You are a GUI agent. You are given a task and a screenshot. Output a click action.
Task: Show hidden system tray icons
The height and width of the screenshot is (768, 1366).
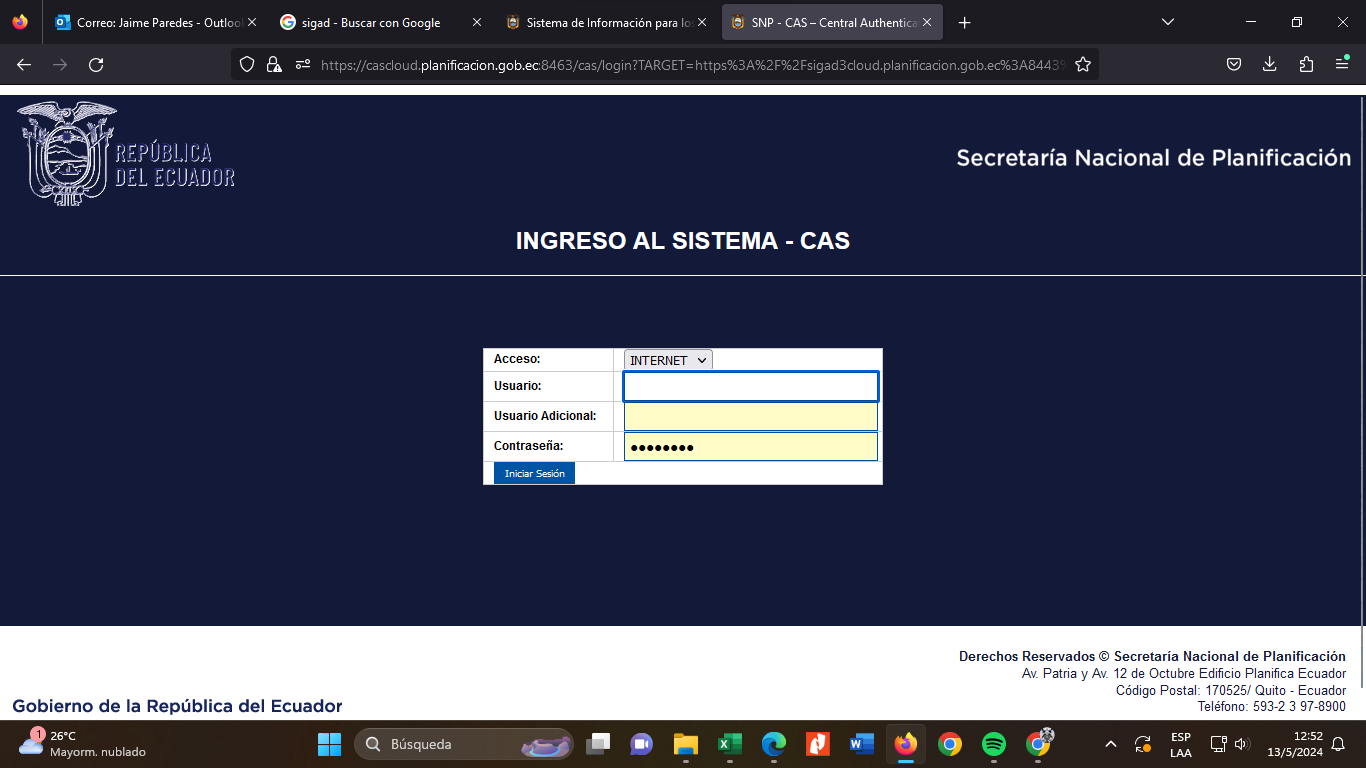[x=1110, y=744]
